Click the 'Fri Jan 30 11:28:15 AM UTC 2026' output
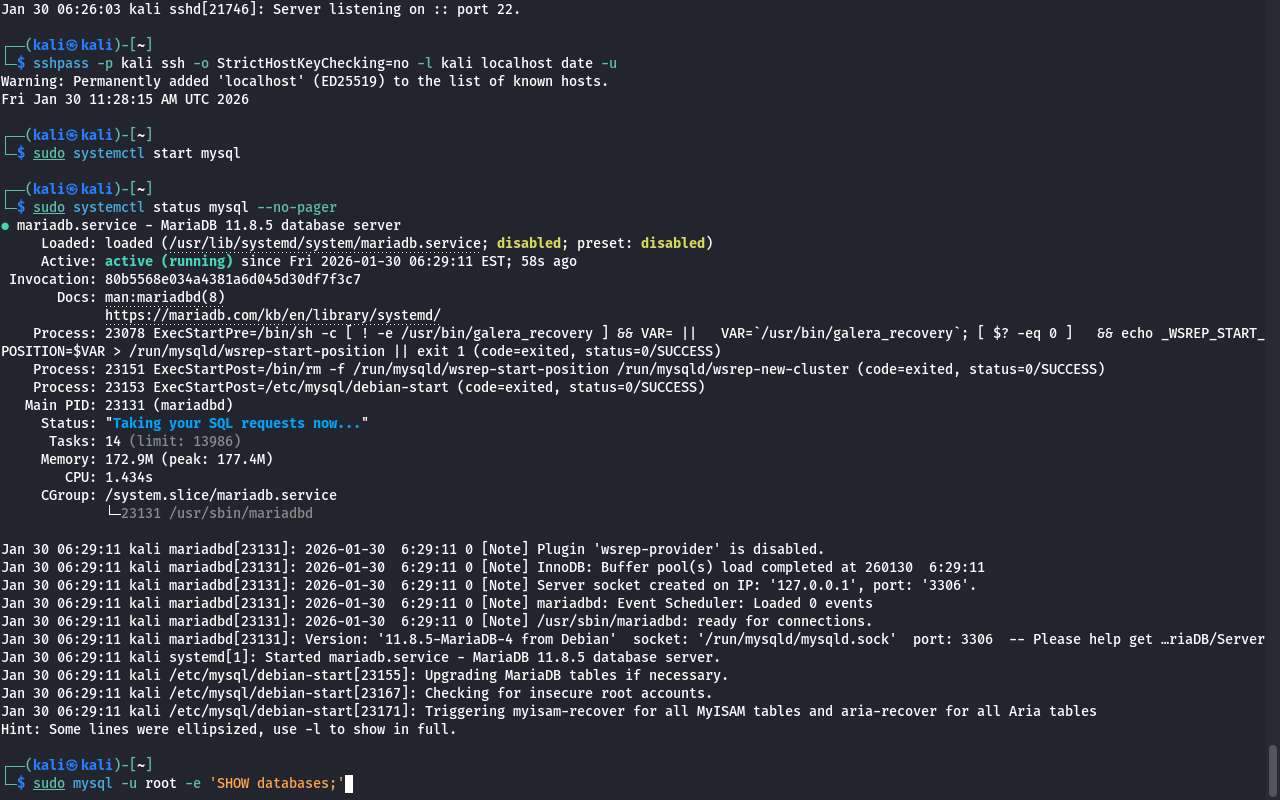 click(125, 99)
